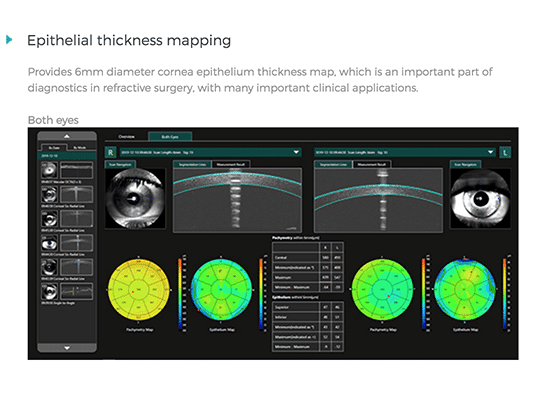540x400 pixels.
Task: Select the By Mode tab in scan list
Action: pos(80,148)
